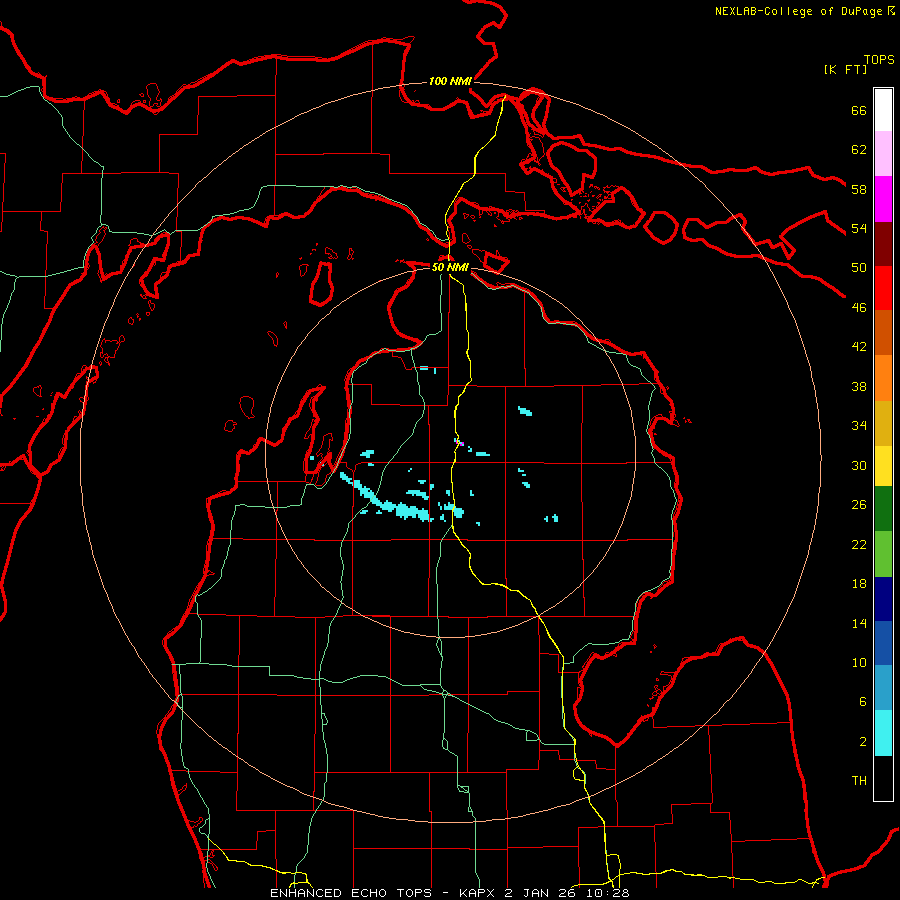Image resolution: width=900 pixels, height=900 pixels.
Task: Click the 'KAPX' radar station identifier
Action: 478,893
